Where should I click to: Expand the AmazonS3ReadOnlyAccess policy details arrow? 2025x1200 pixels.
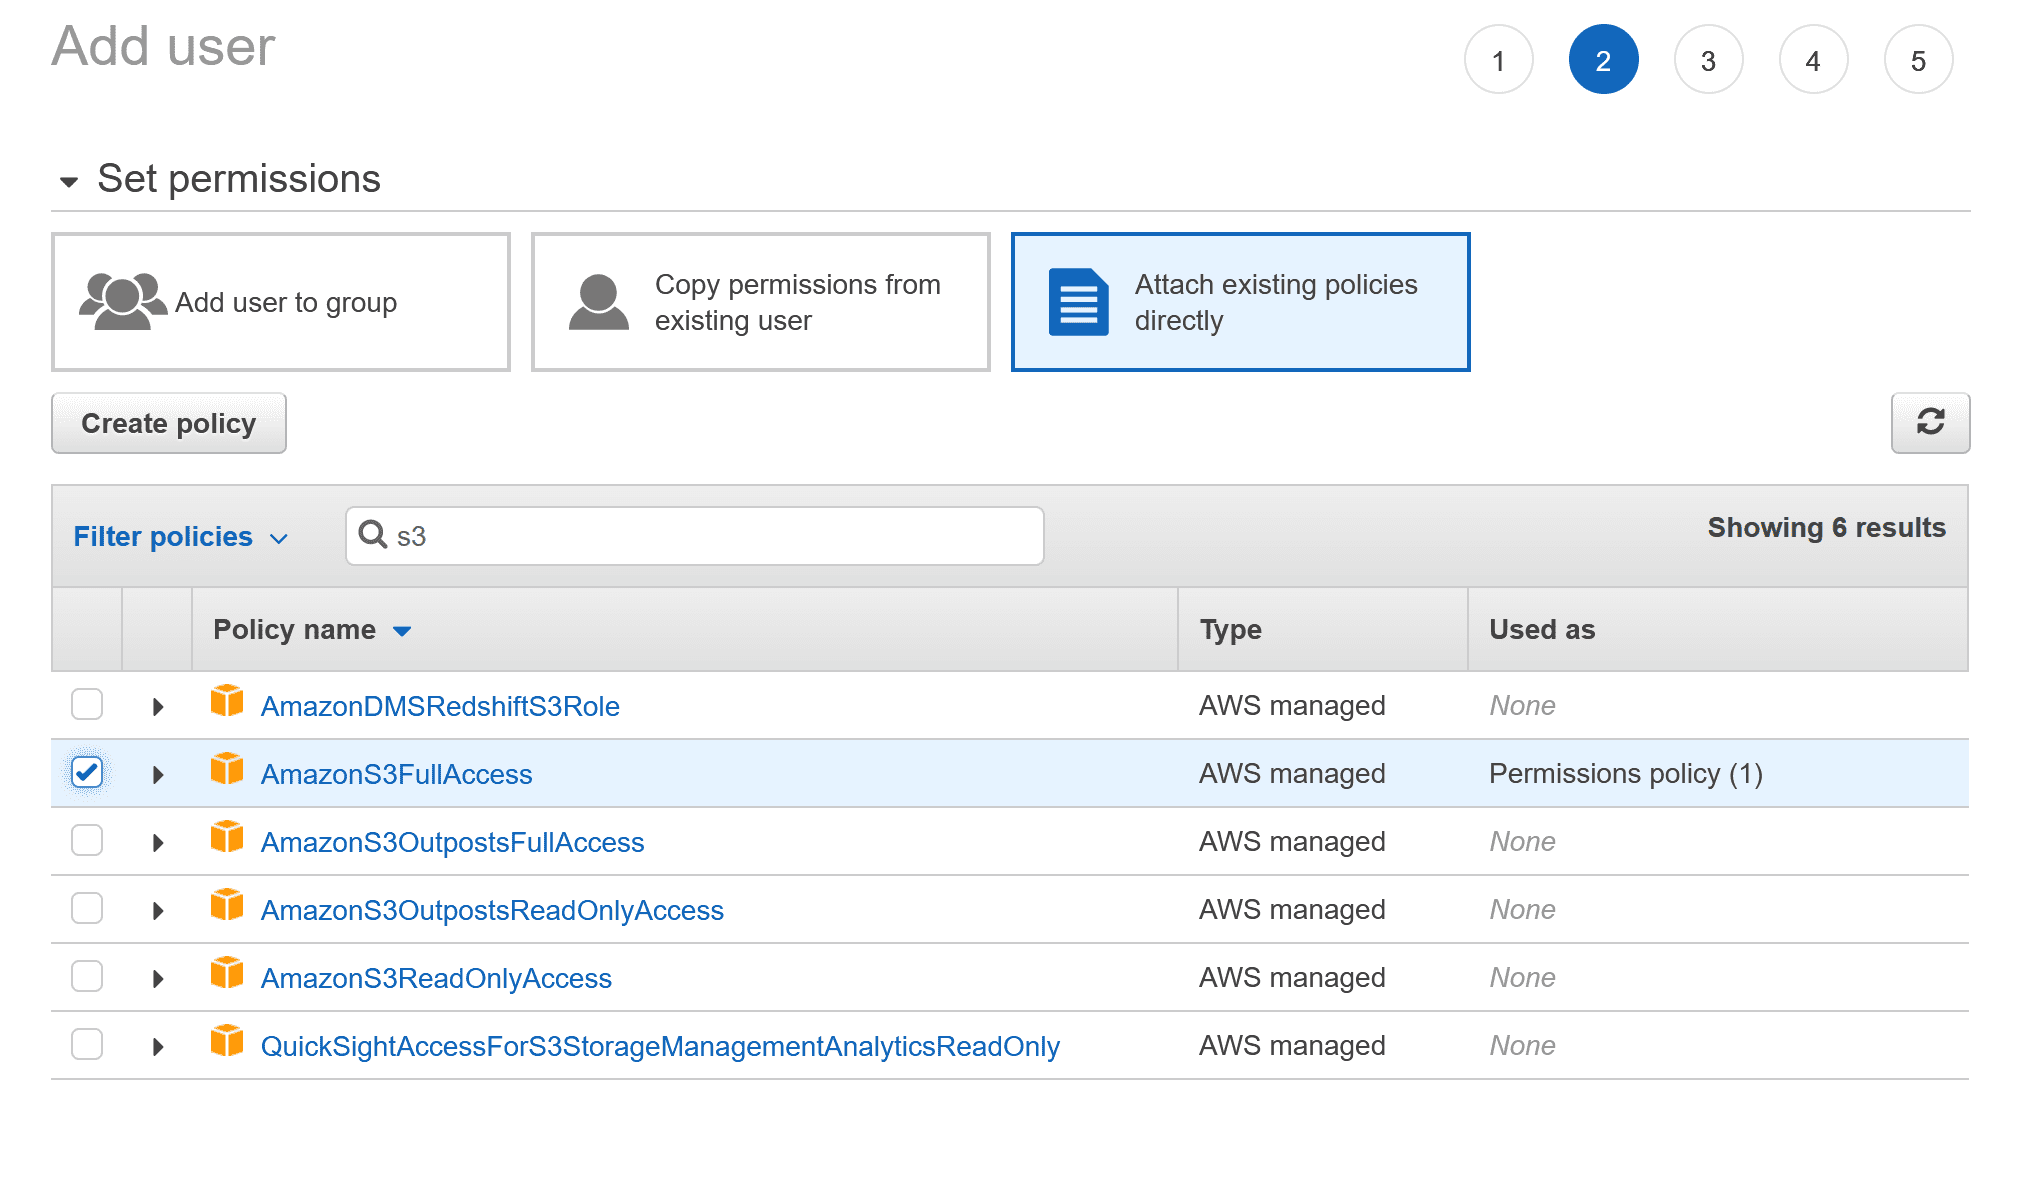point(158,979)
